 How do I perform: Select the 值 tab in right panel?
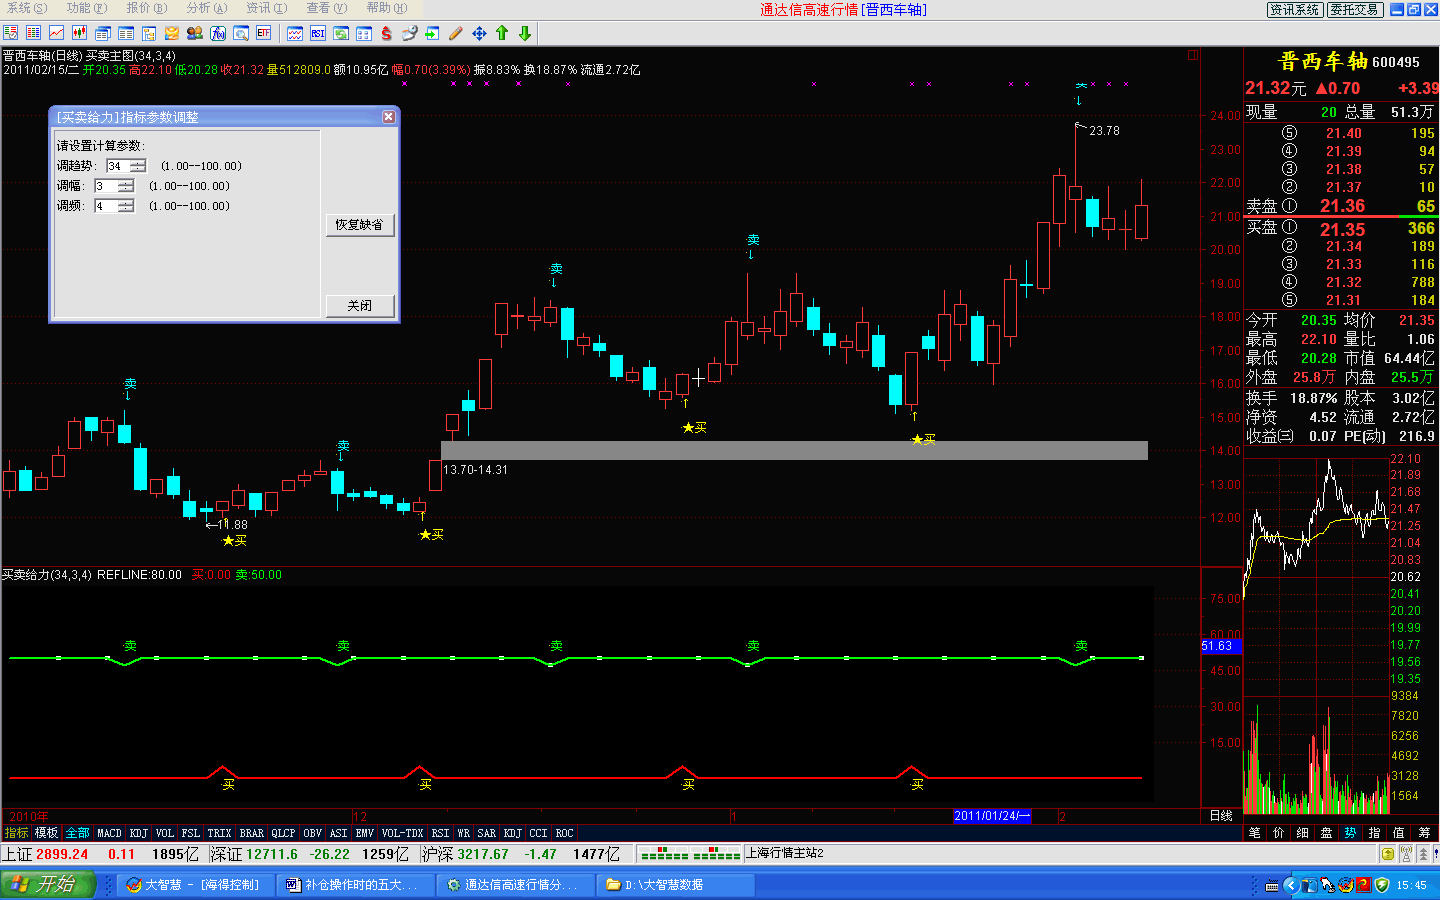[x=1399, y=832]
